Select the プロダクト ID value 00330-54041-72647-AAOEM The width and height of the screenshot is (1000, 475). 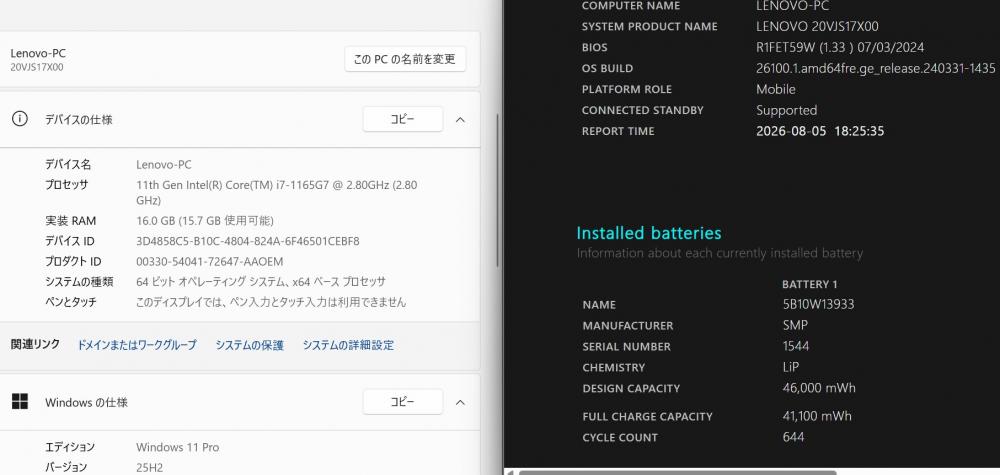coord(209,261)
